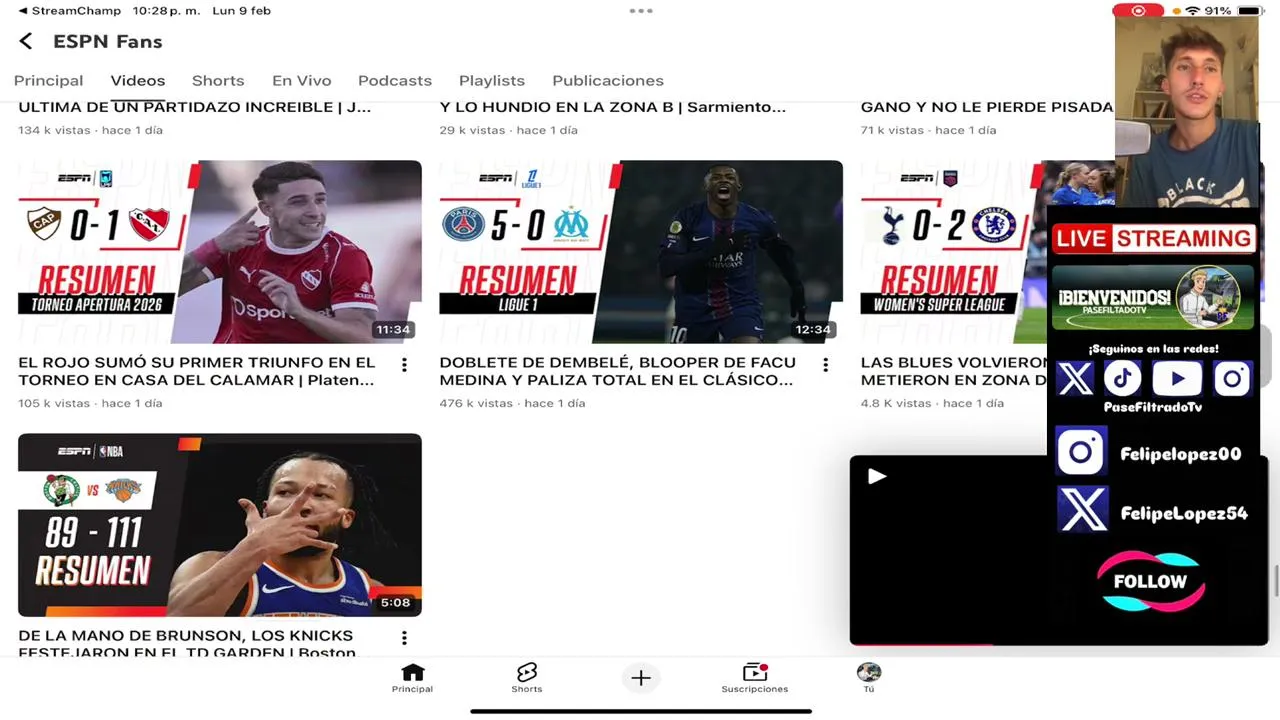Click the FelipeLopez54 handle text
1280x720 pixels.
(1184, 513)
